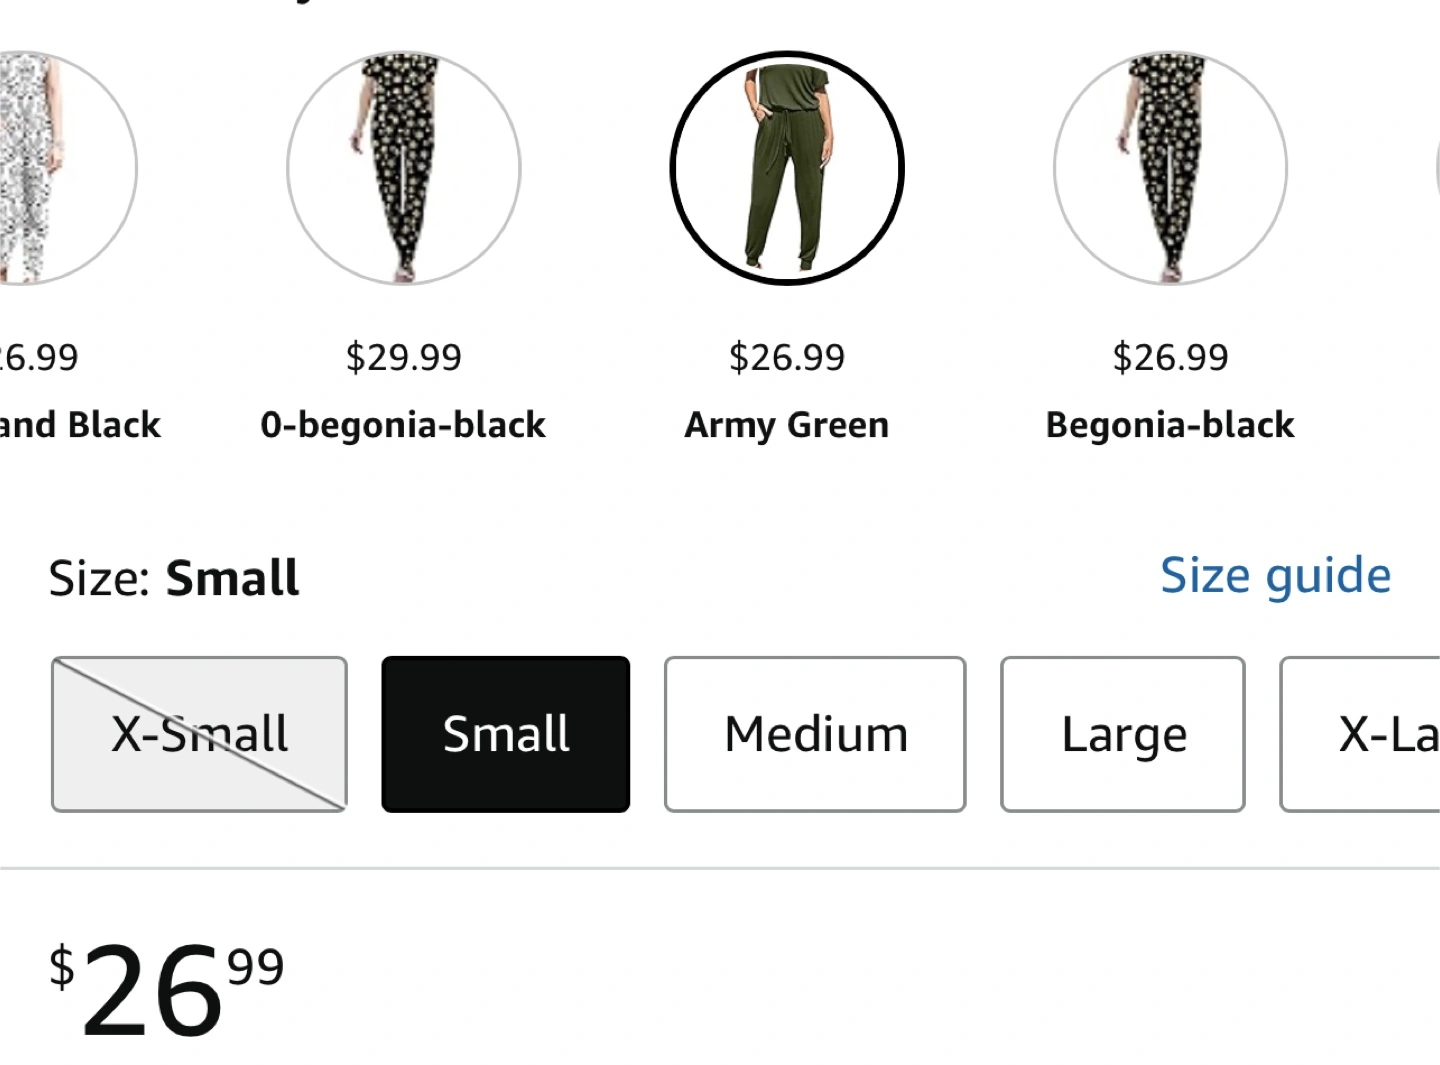Click the $29.99 price under 0-begonia-black
Image resolution: width=1440 pixels, height=1065 pixels.
coord(404,357)
